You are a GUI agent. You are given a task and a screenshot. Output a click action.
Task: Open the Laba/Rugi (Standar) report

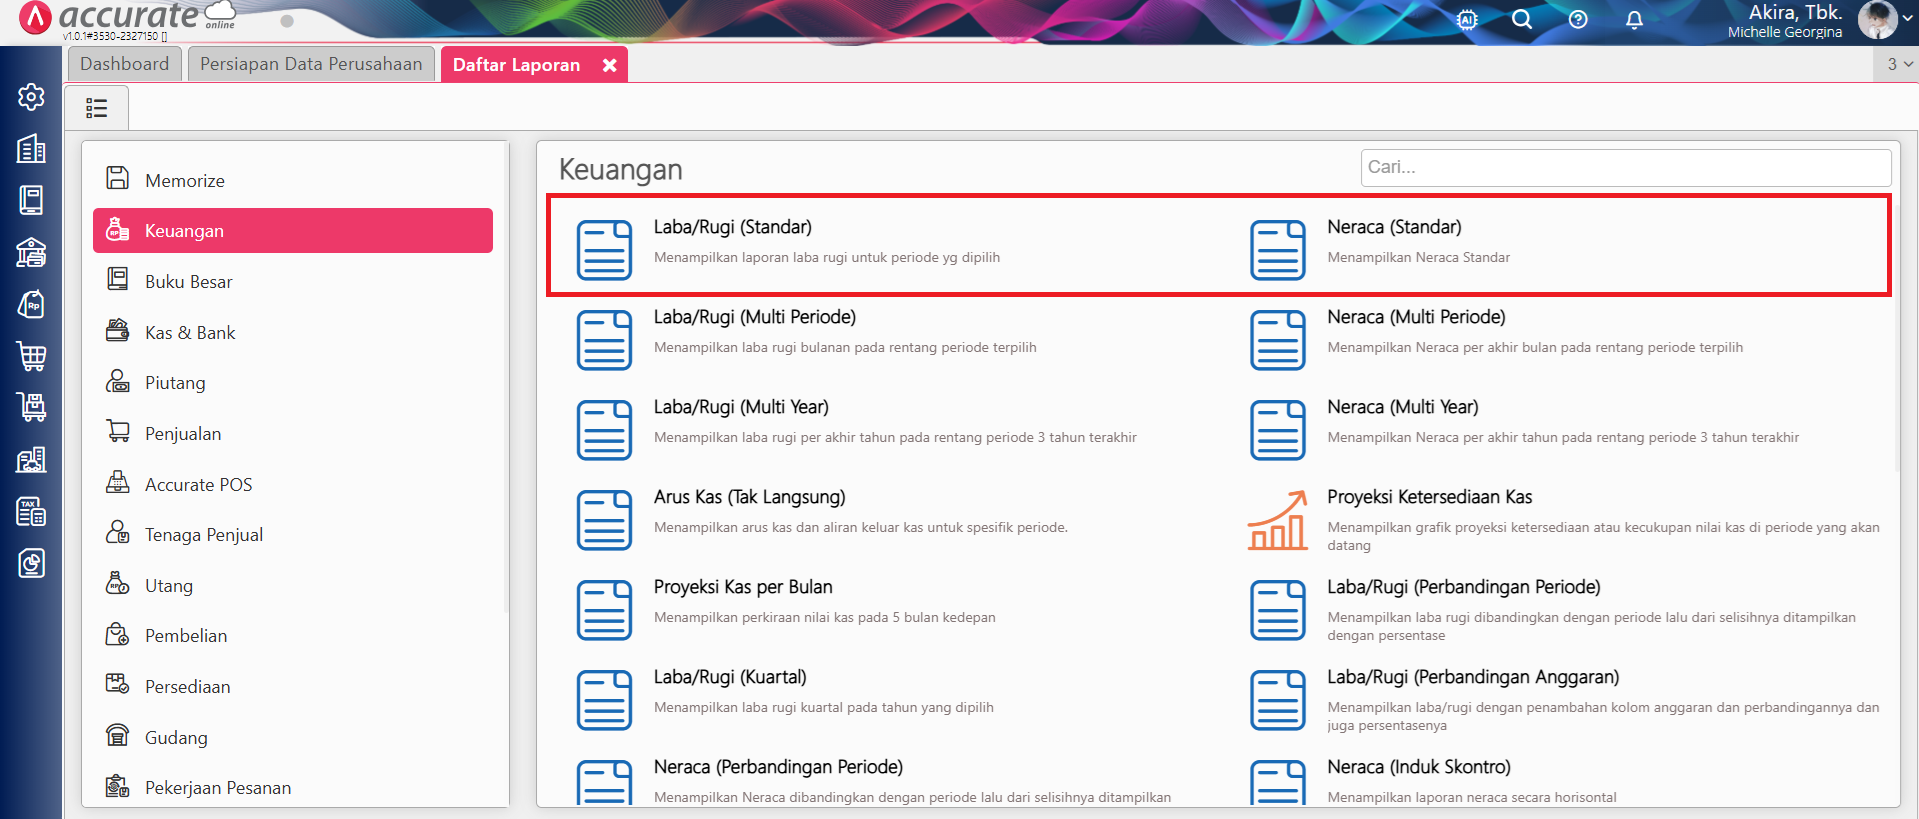click(x=732, y=228)
